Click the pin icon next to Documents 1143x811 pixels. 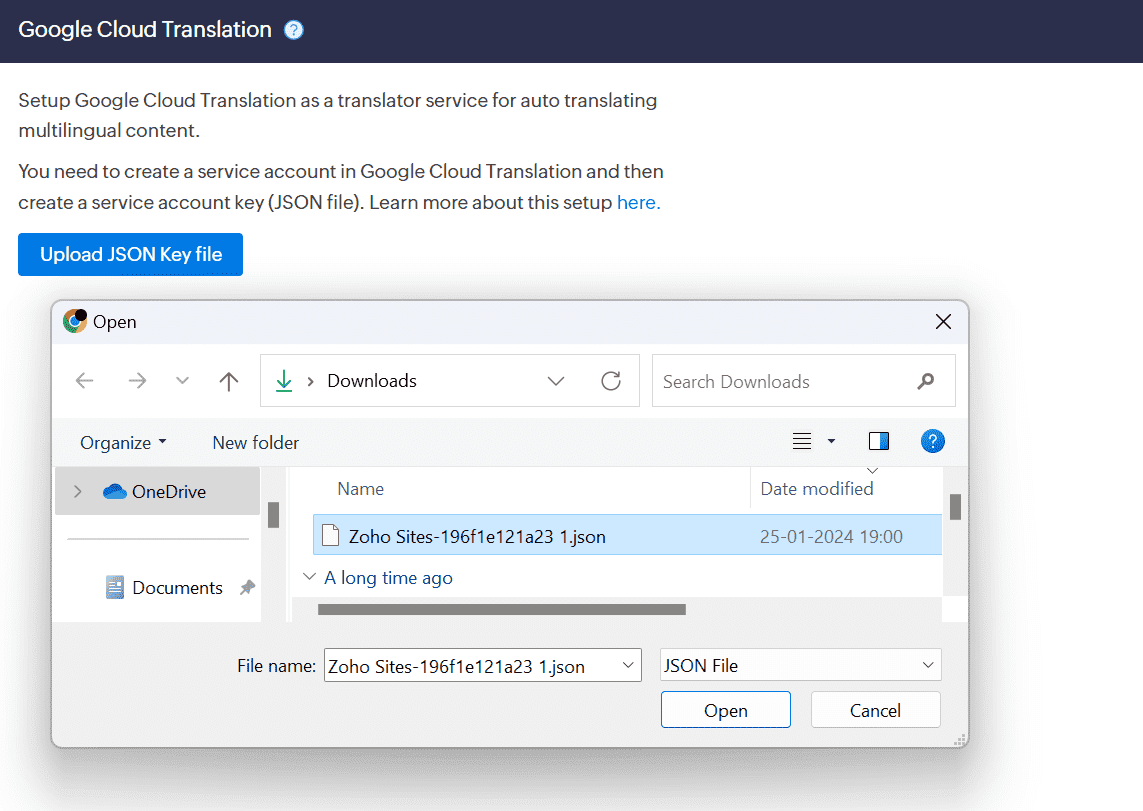click(x=247, y=587)
